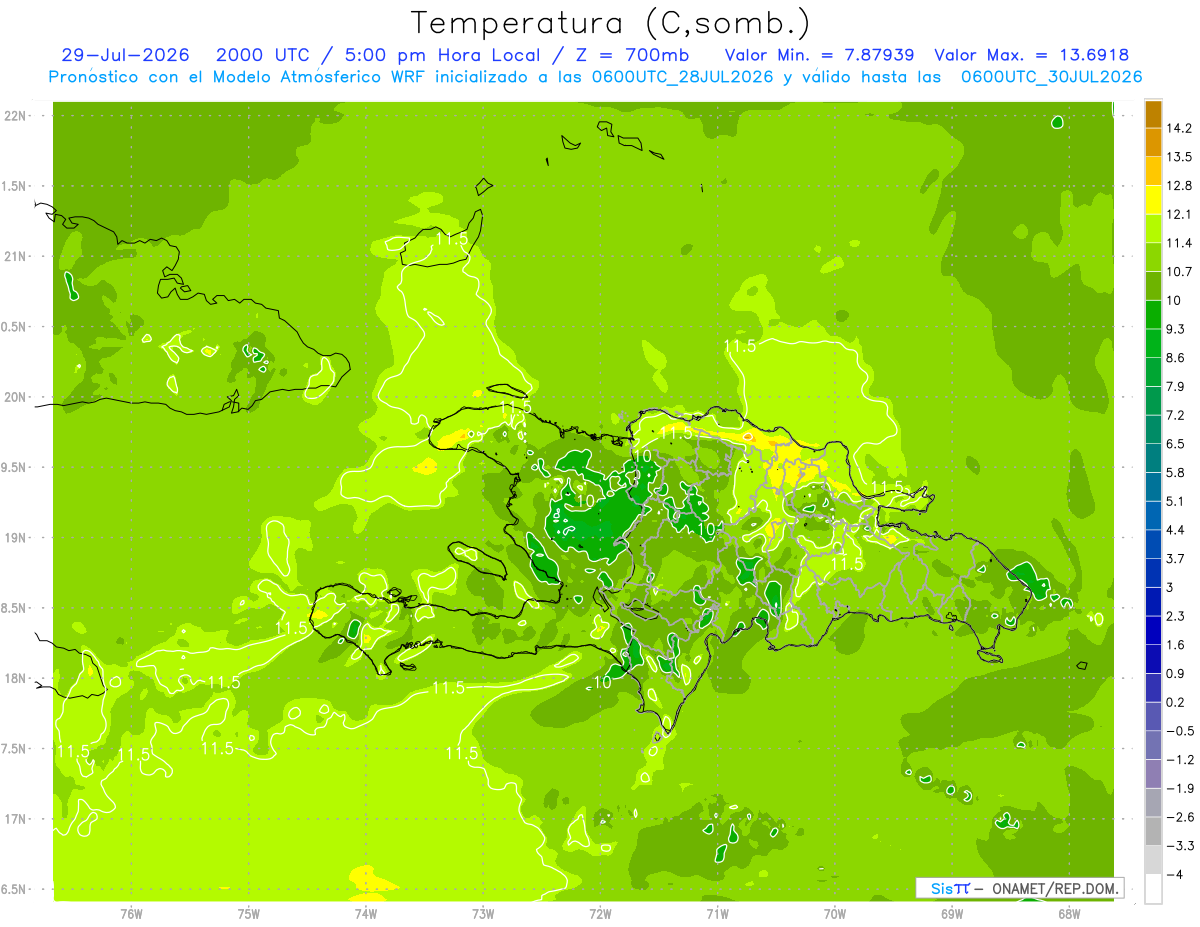Click the '12.8' color scale label

pos(1179,186)
